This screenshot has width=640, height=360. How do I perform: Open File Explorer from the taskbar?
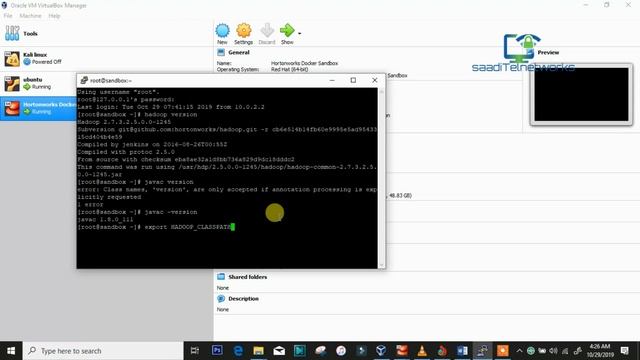click(258, 351)
